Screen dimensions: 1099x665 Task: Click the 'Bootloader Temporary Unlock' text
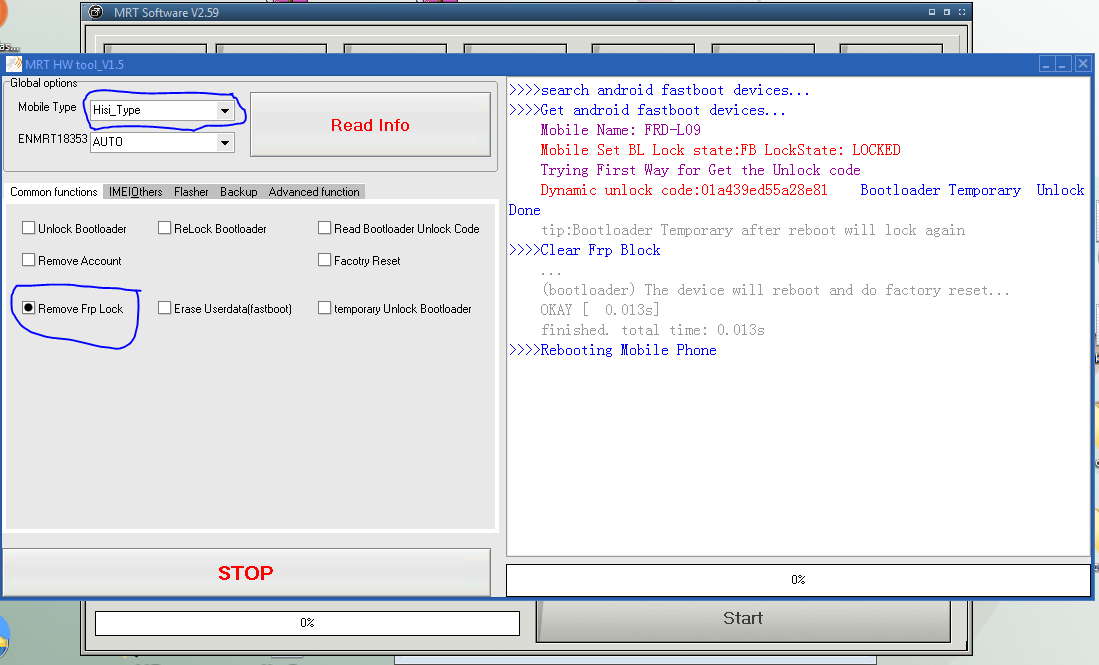(972, 191)
